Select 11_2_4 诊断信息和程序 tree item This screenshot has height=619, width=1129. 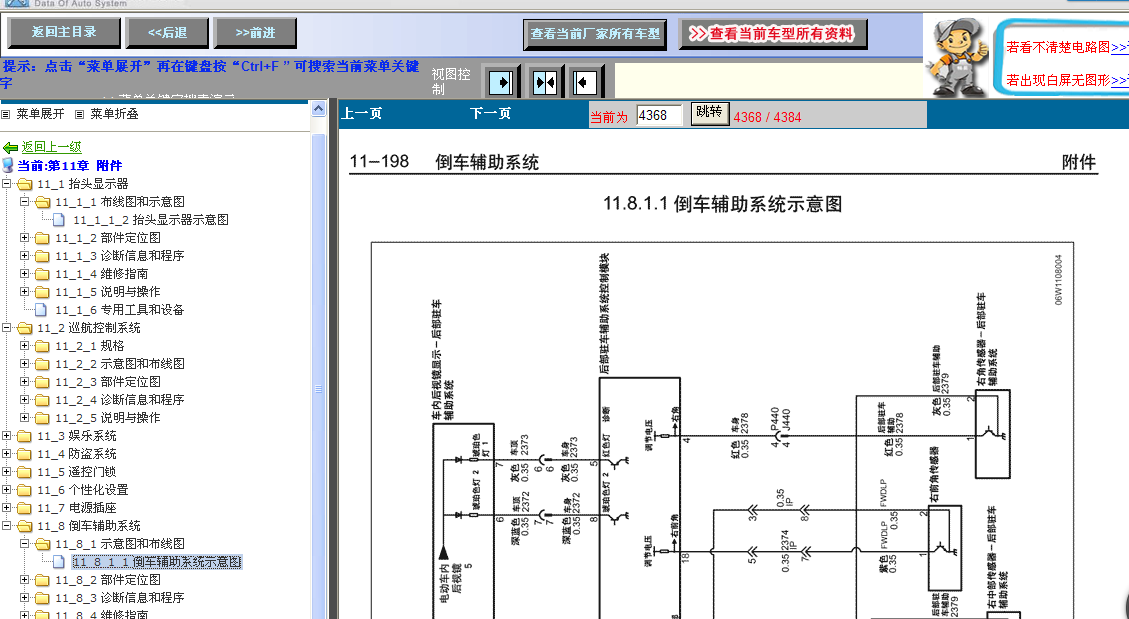(x=120, y=399)
